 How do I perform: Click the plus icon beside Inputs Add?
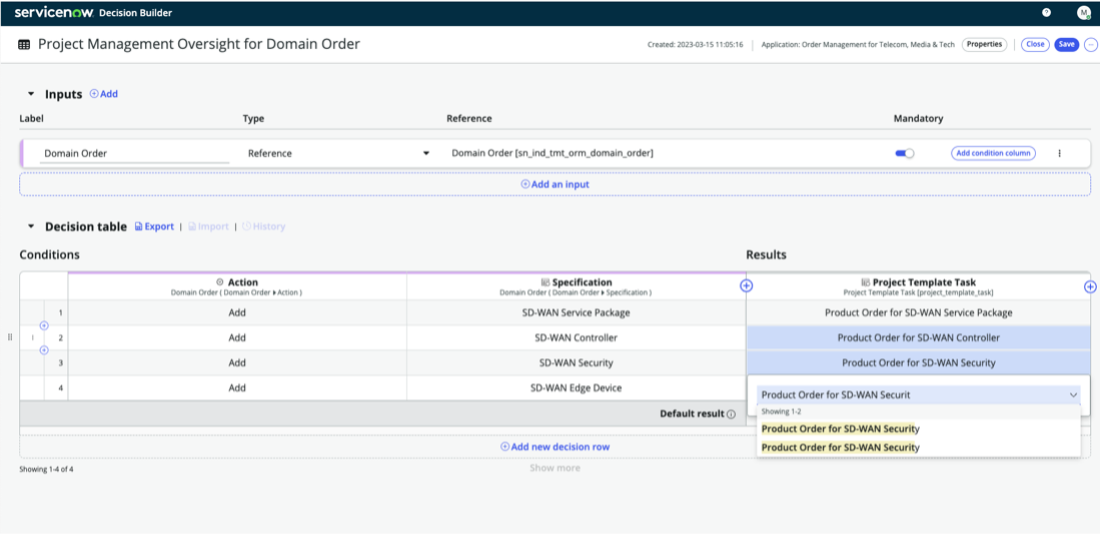coord(94,93)
